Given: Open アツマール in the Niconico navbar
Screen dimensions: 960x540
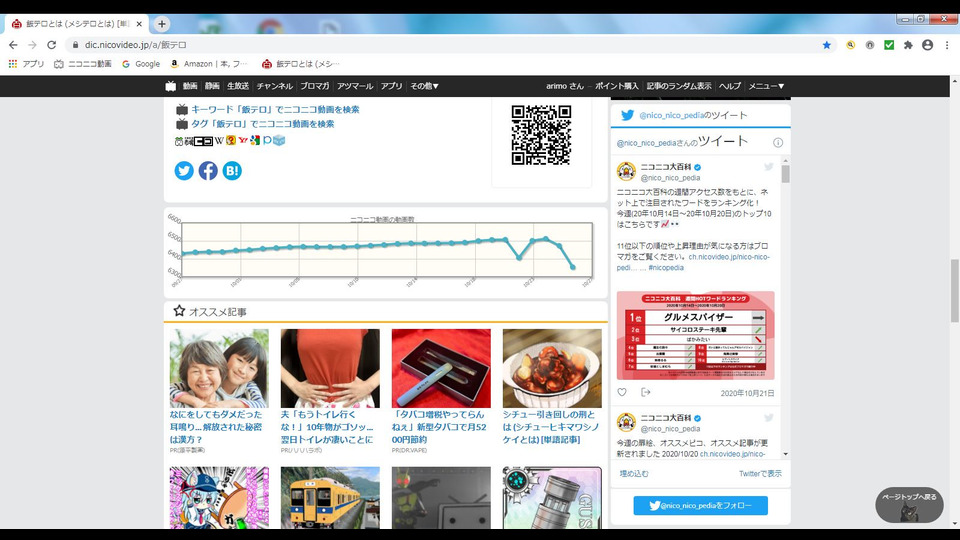Looking at the screenshot, I should [355, 86].
